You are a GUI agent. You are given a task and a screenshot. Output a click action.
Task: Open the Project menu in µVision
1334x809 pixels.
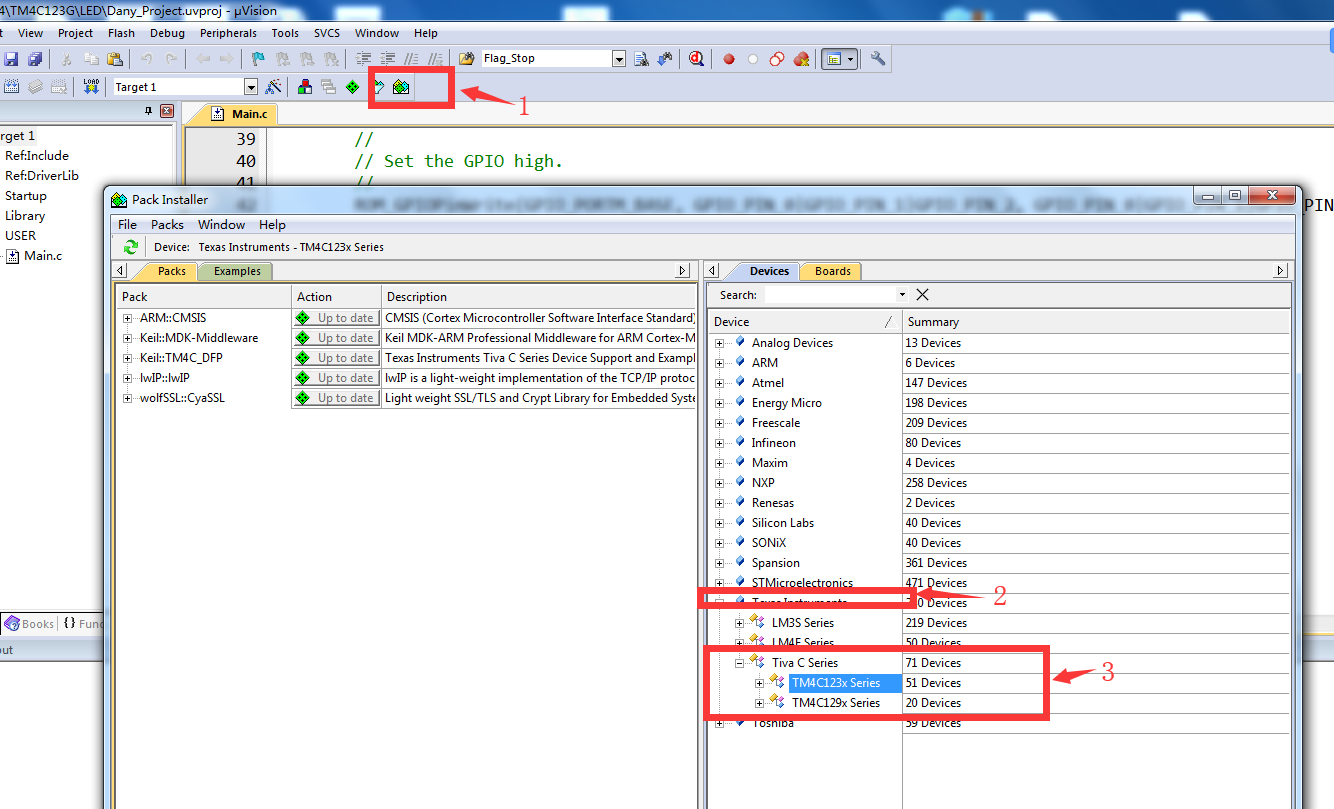75,33
